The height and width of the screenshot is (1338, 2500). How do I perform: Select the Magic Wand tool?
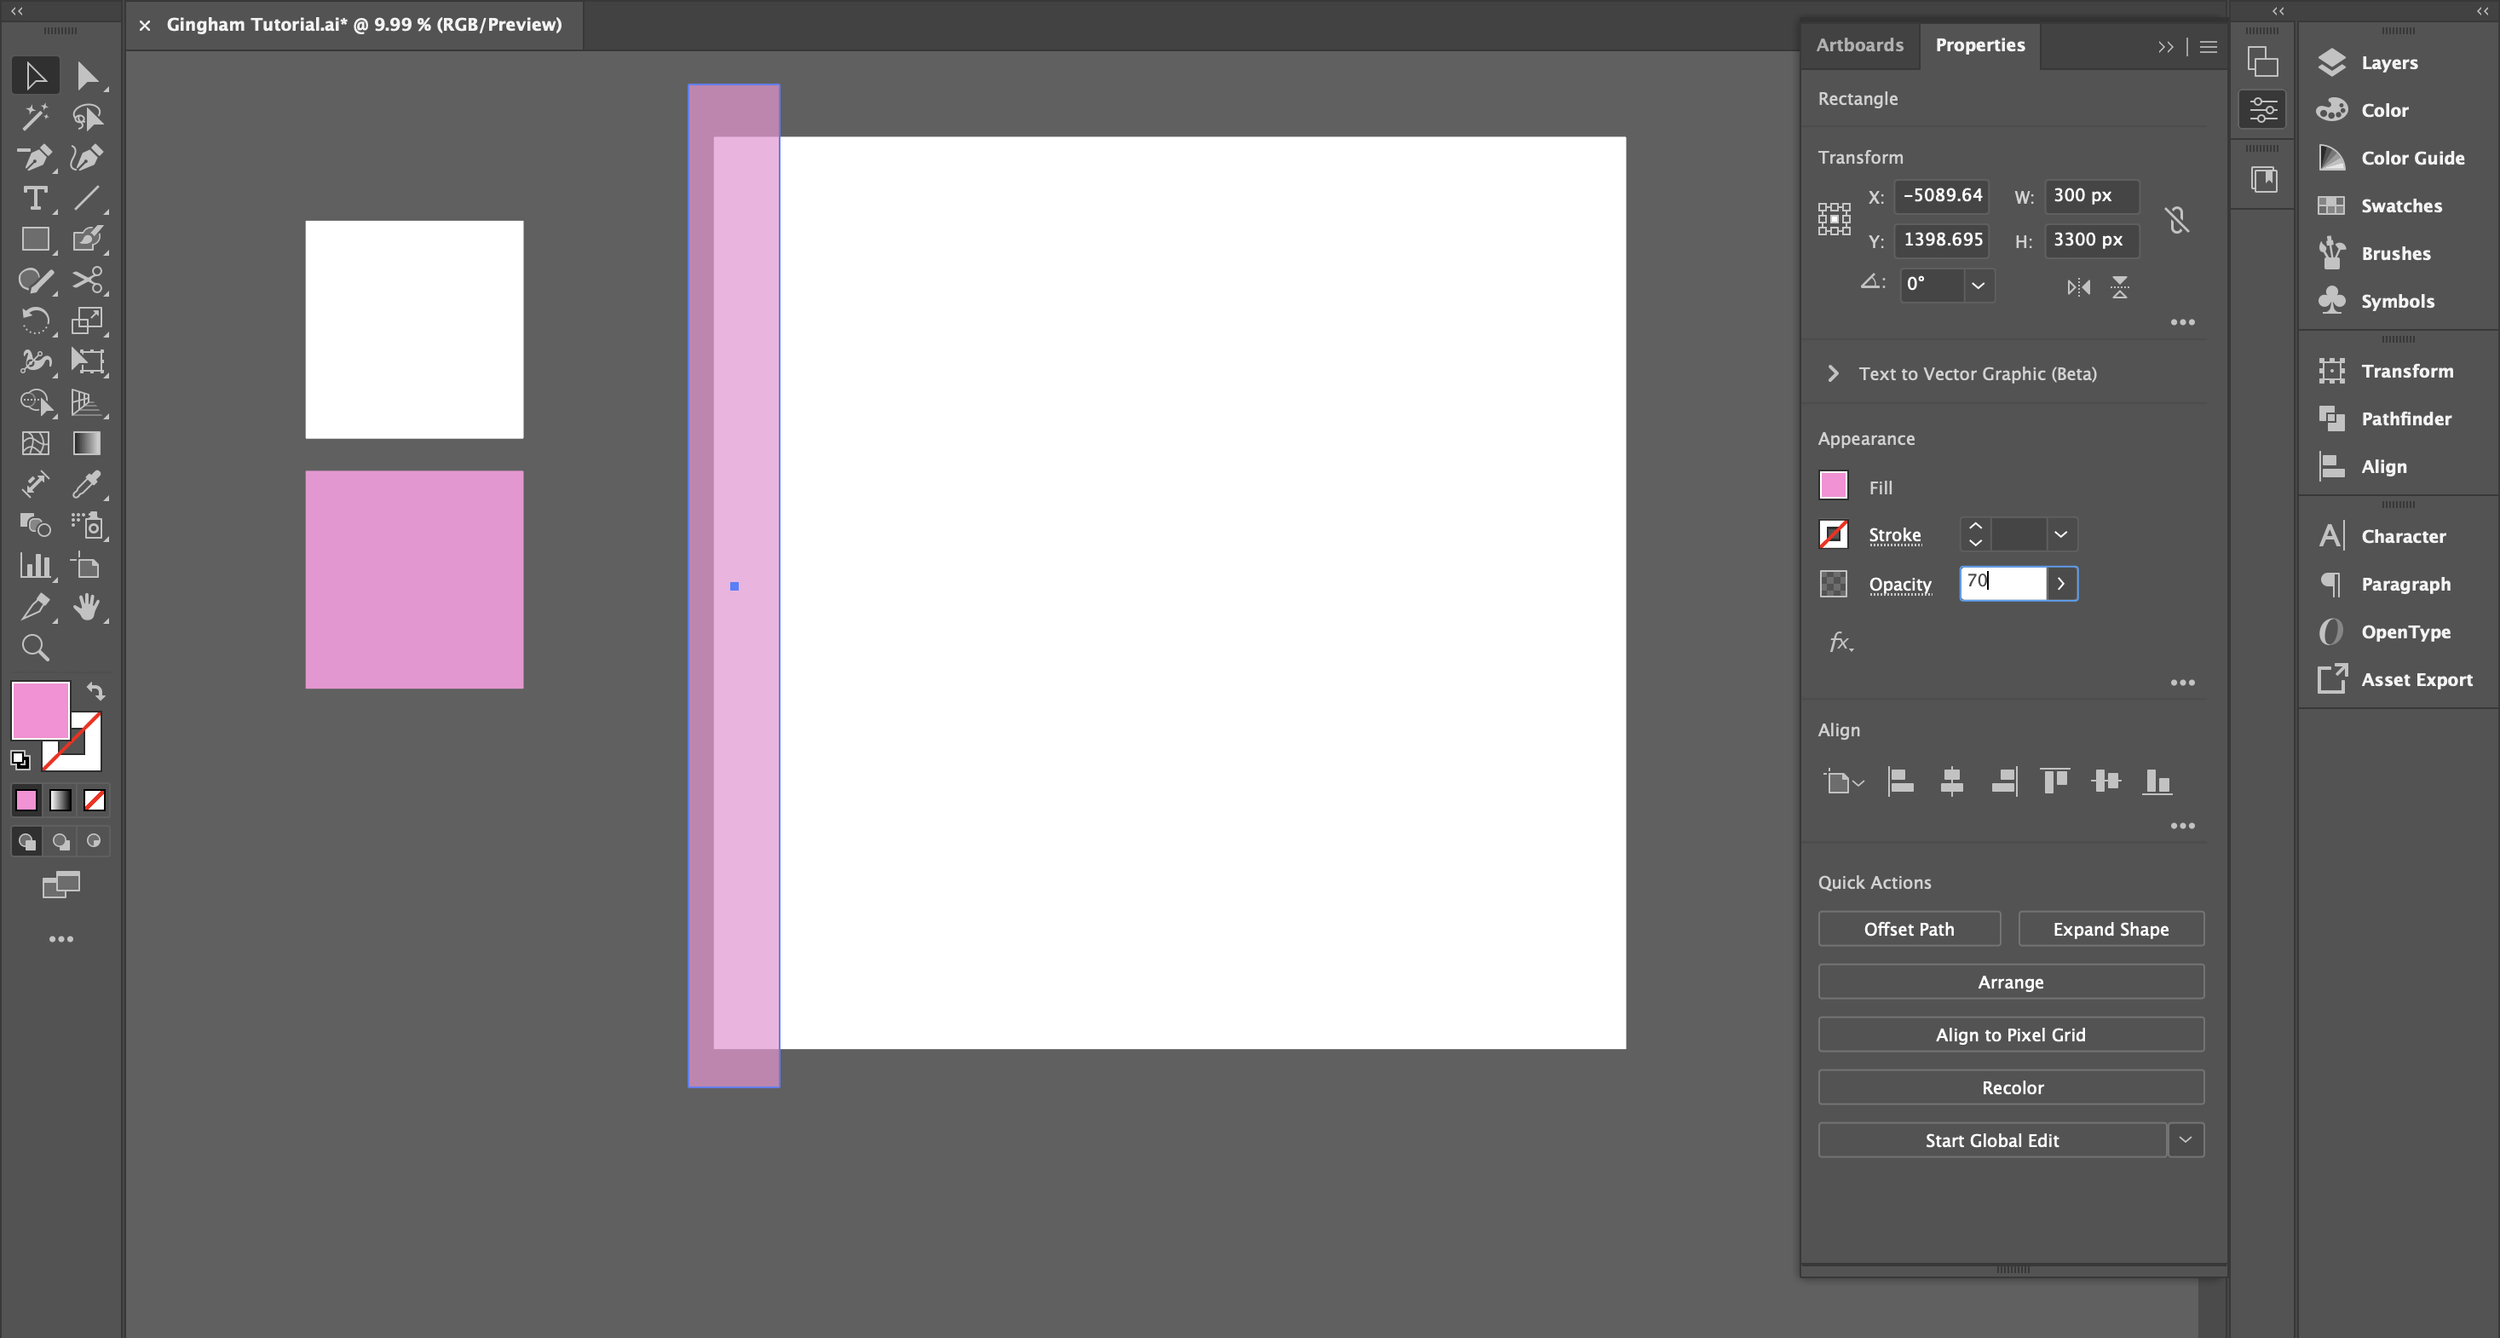point(35,117)
